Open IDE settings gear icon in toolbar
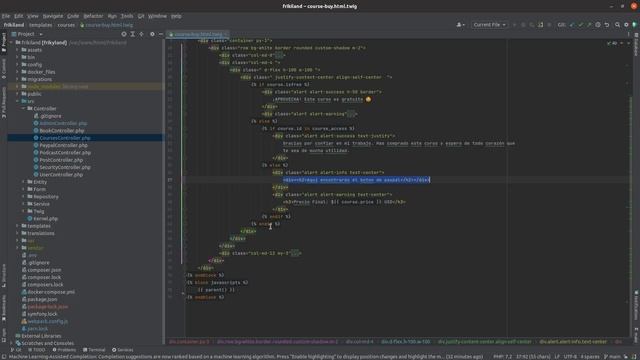 tap(627, 25)
